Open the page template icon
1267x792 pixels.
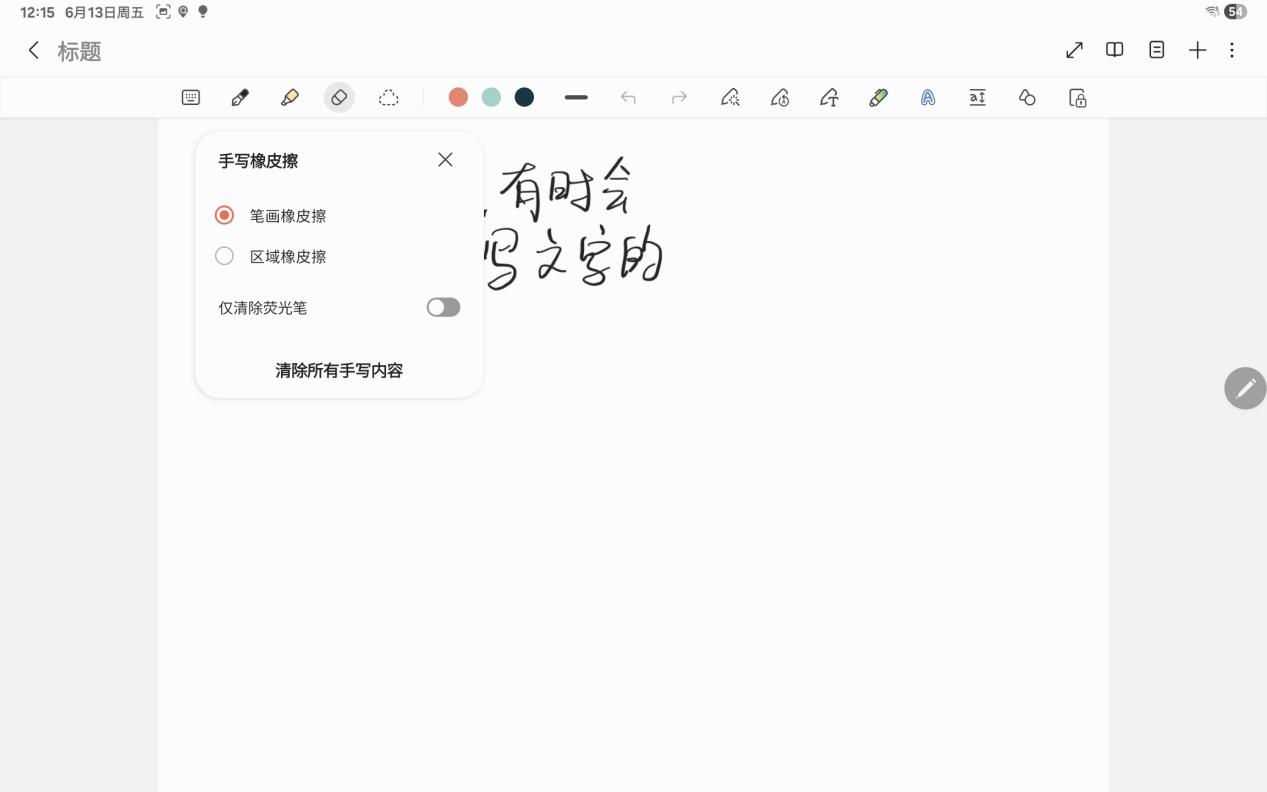tap(1156, 50)
